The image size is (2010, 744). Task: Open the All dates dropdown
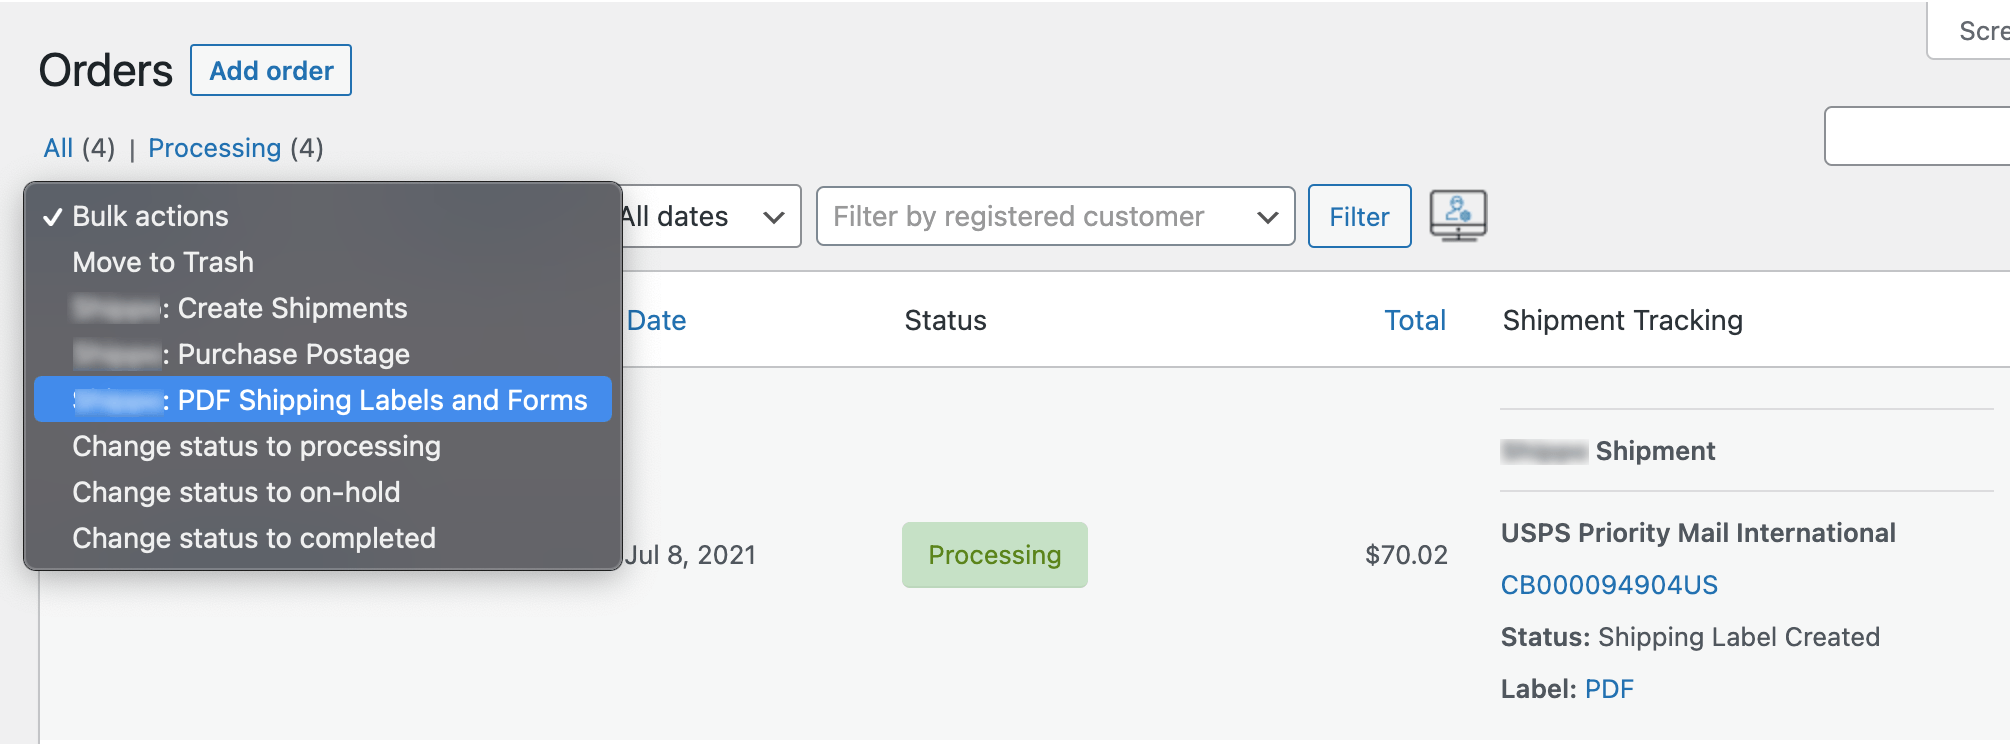tap(710, 216)
